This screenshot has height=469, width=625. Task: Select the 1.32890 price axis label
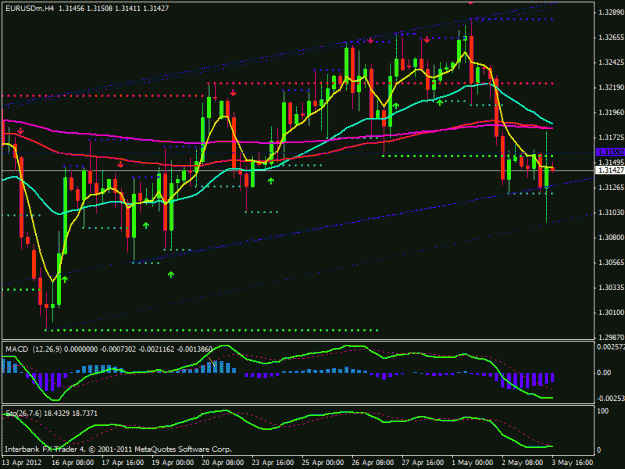tap(611, 12)
